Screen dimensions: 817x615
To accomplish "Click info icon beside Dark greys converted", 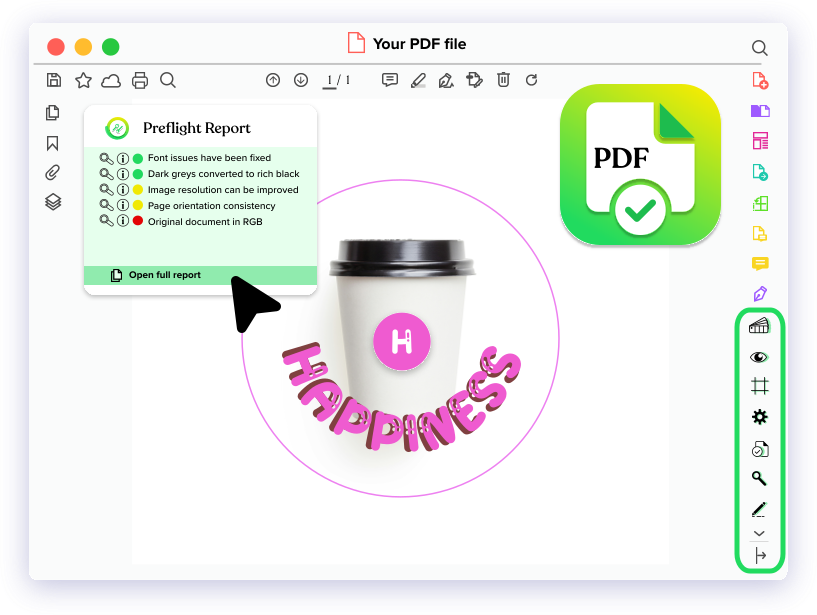I will click(123, 174).
